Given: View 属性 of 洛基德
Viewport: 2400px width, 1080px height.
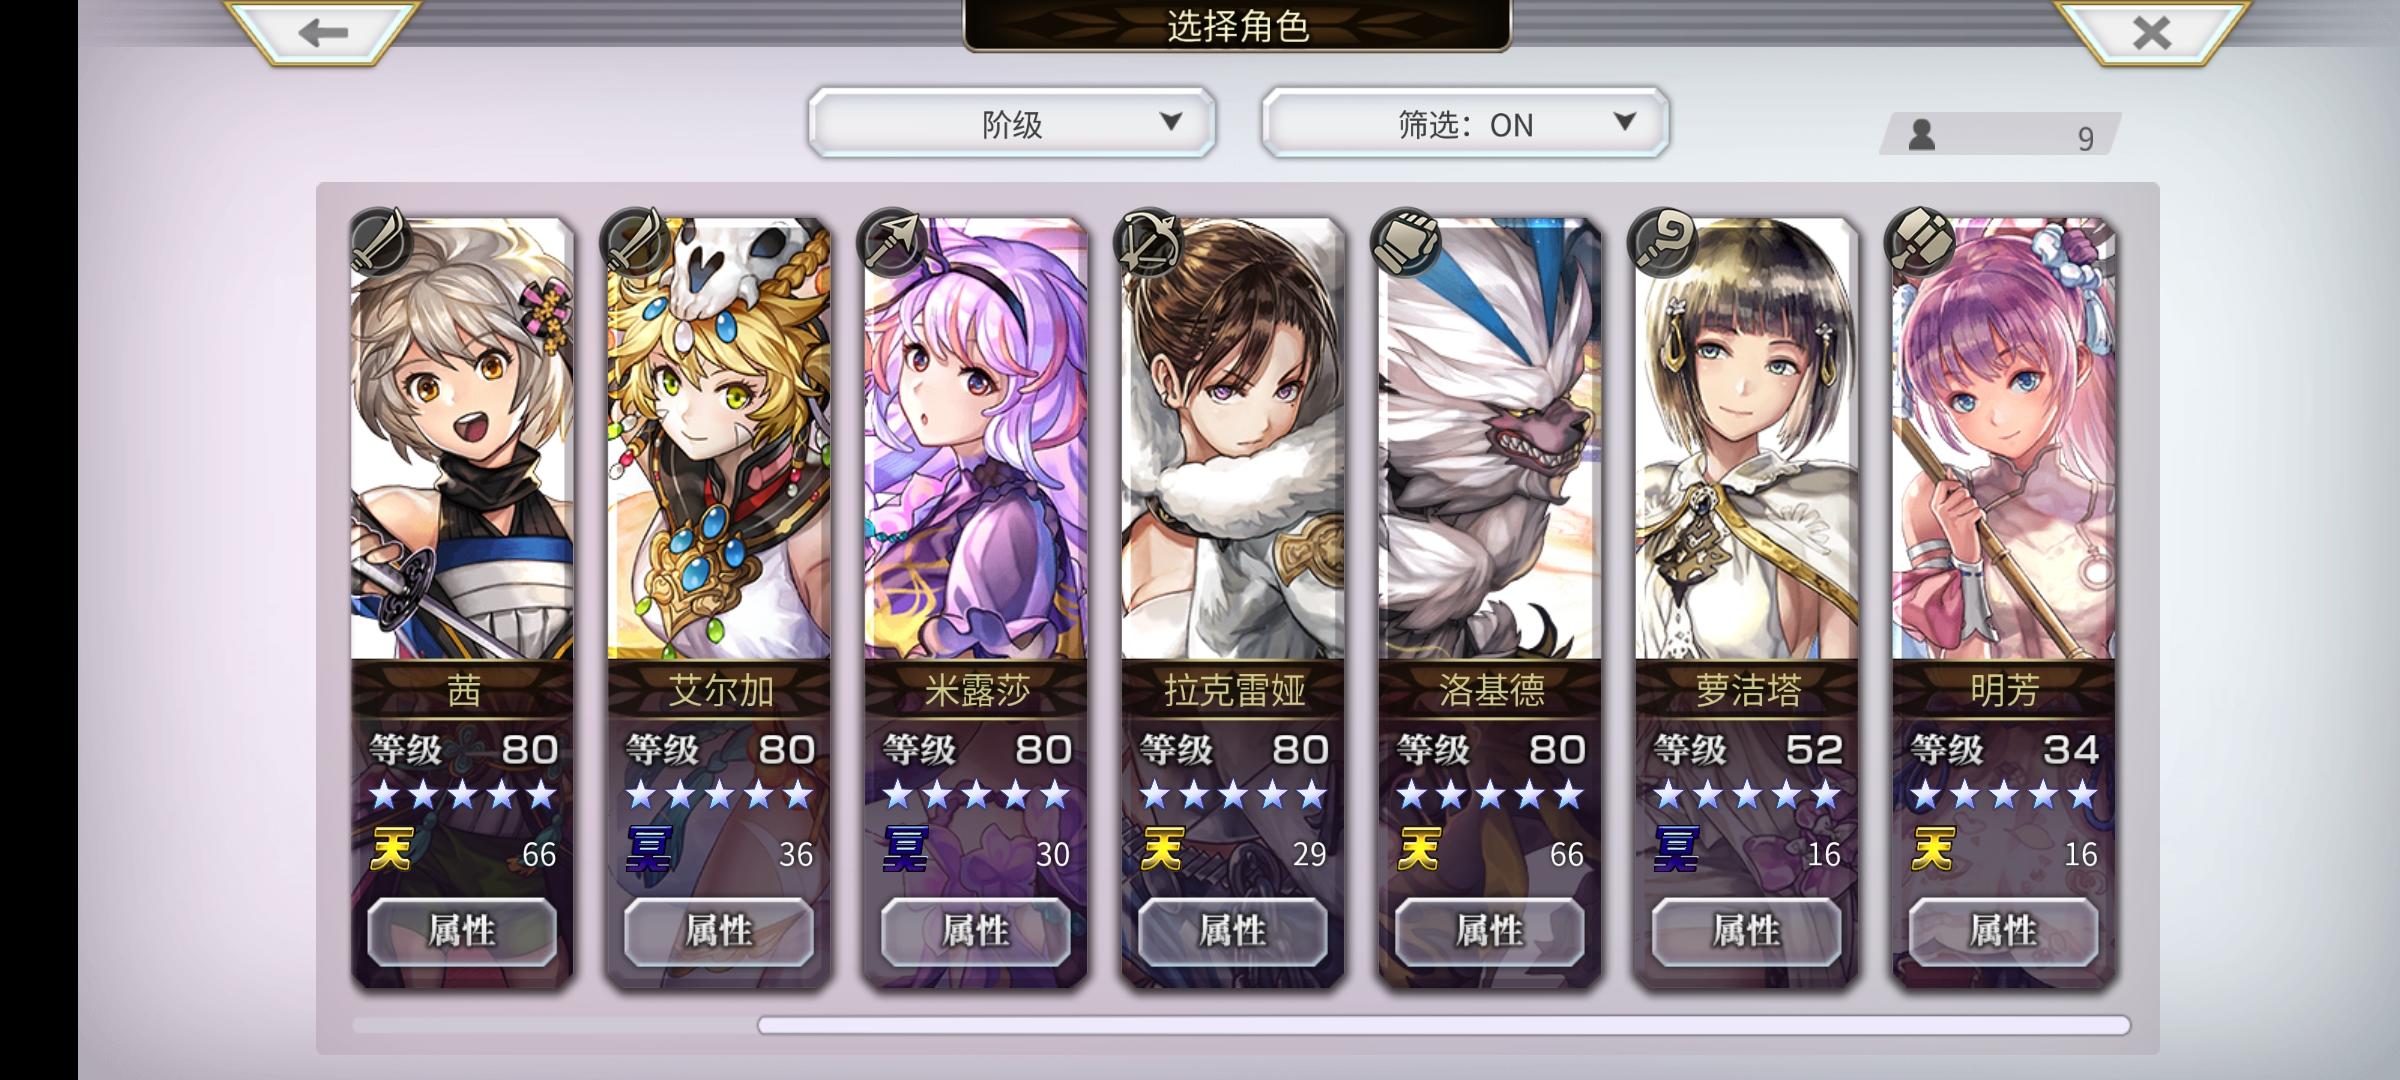Looking at the screenshot, I should coord(1489,931).
